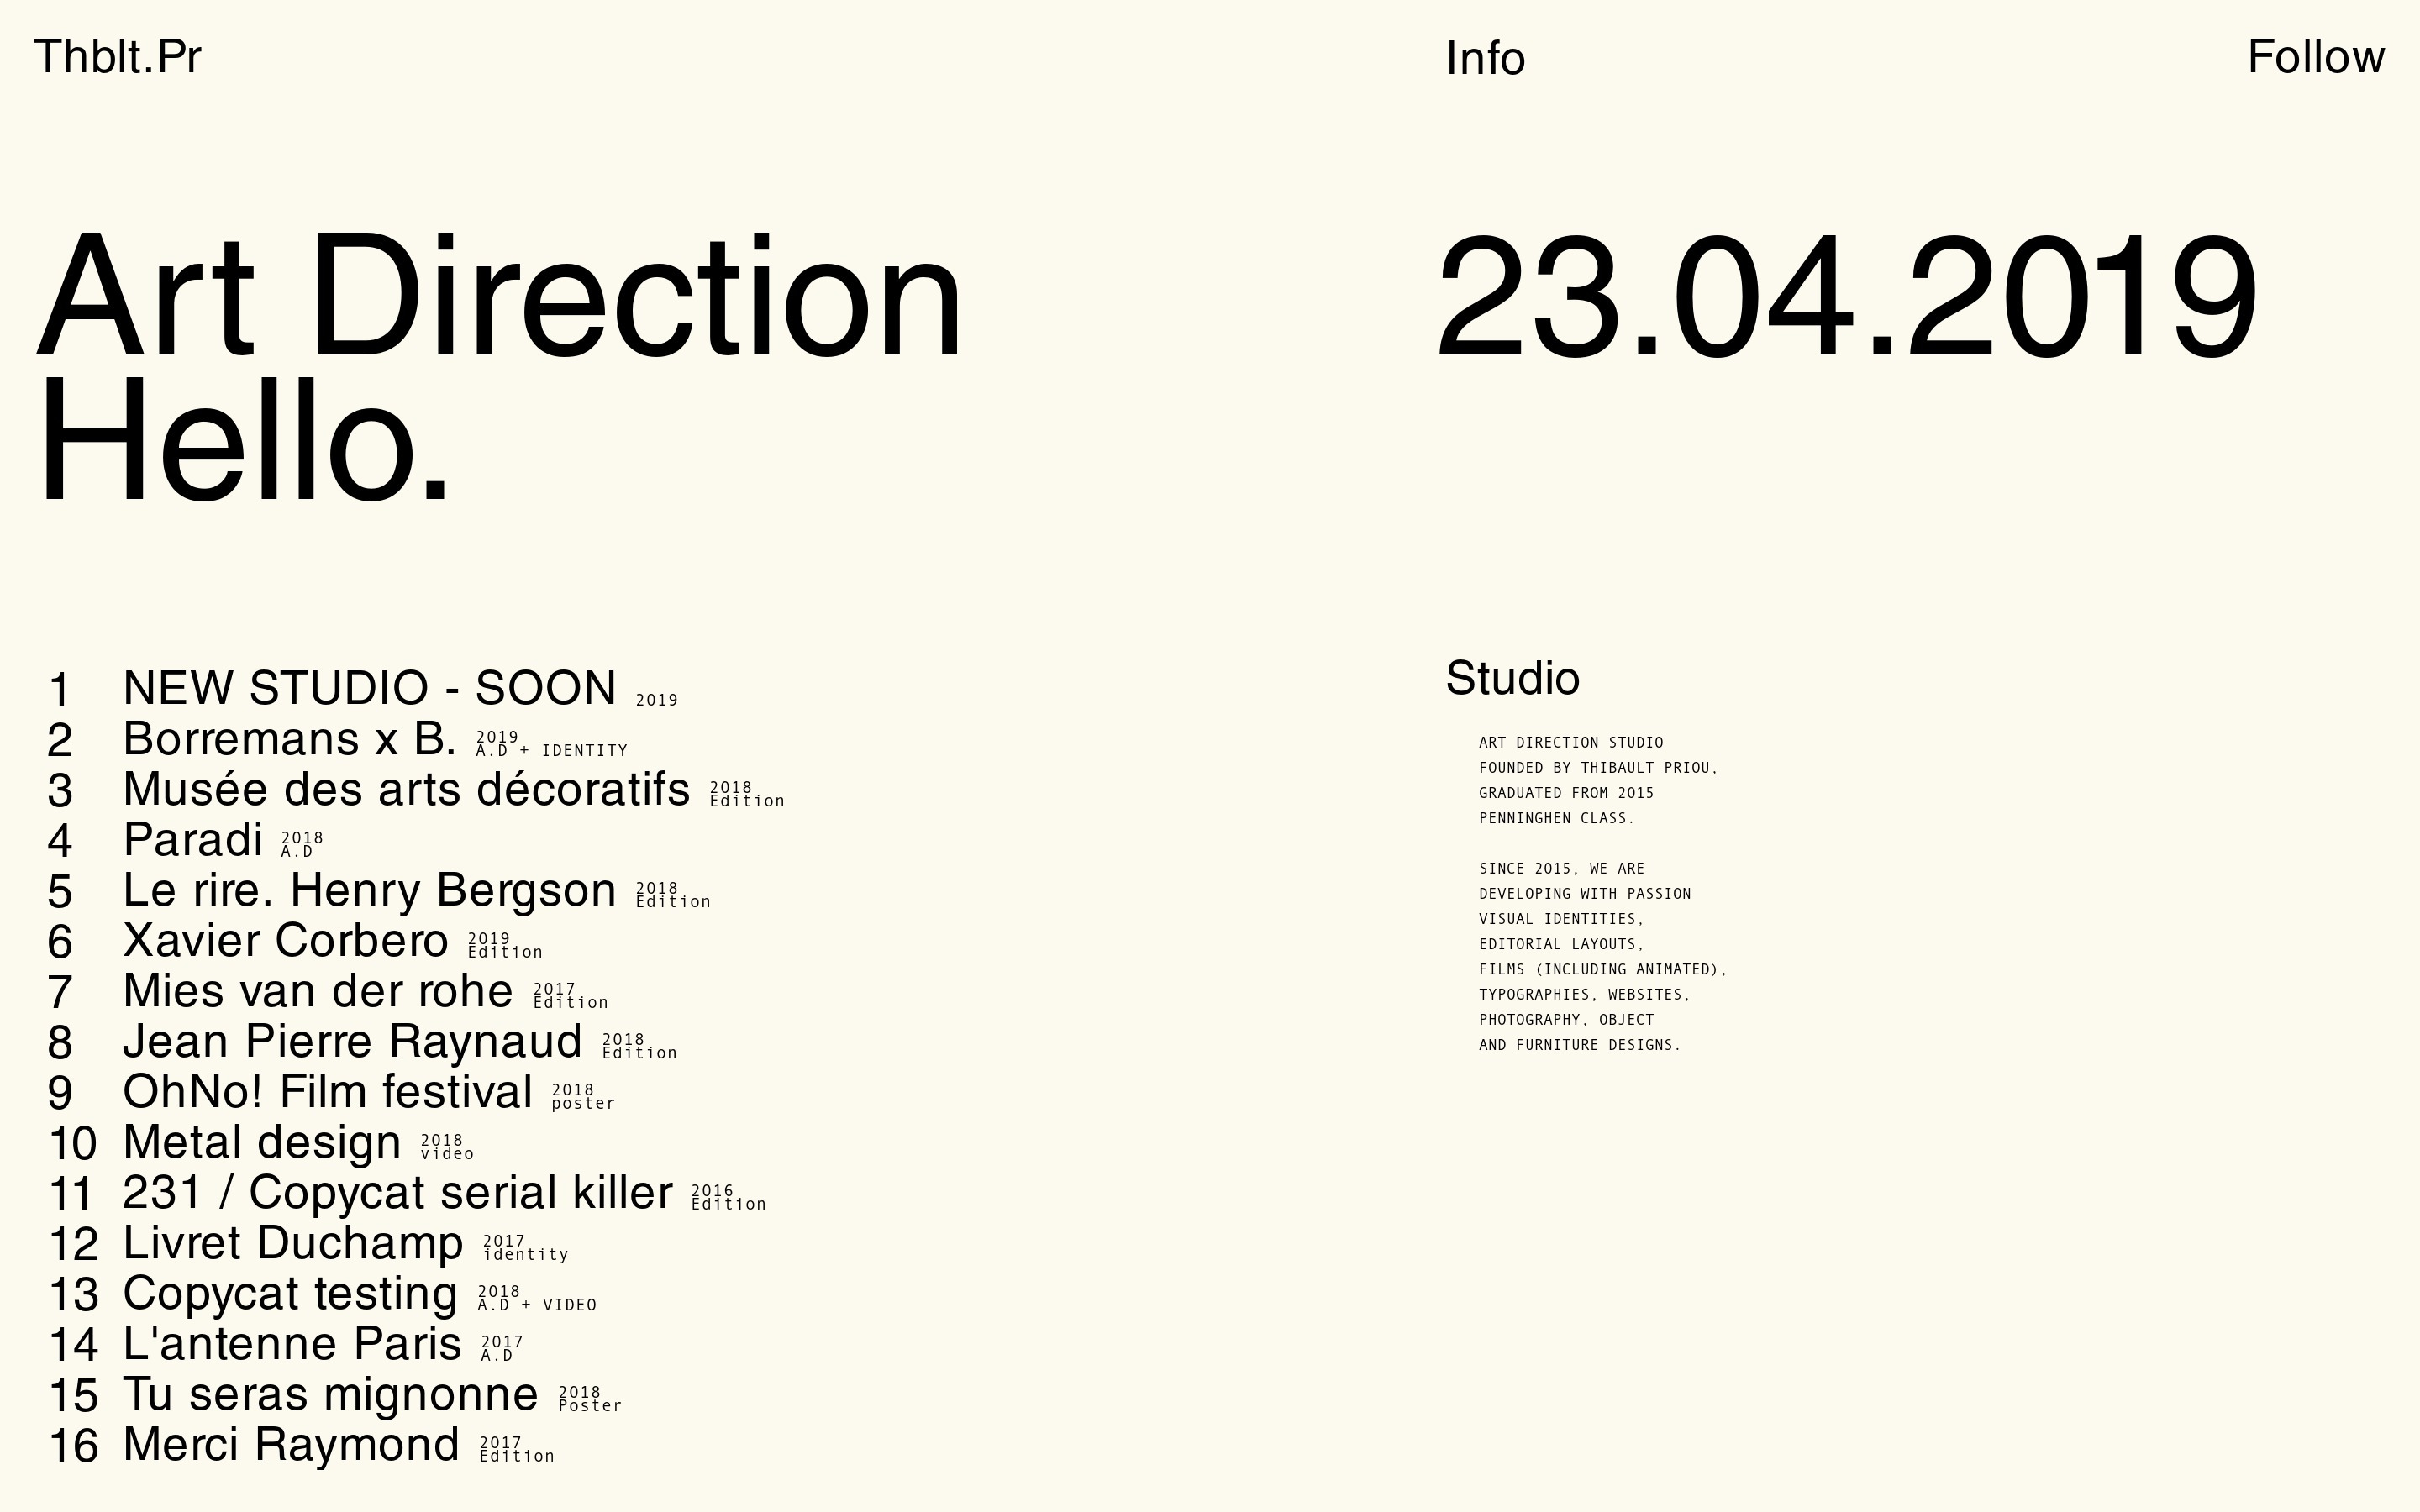View Le rire. Henry Bergson project
Screen dimensions: 2420x1512
pos(369,890)
